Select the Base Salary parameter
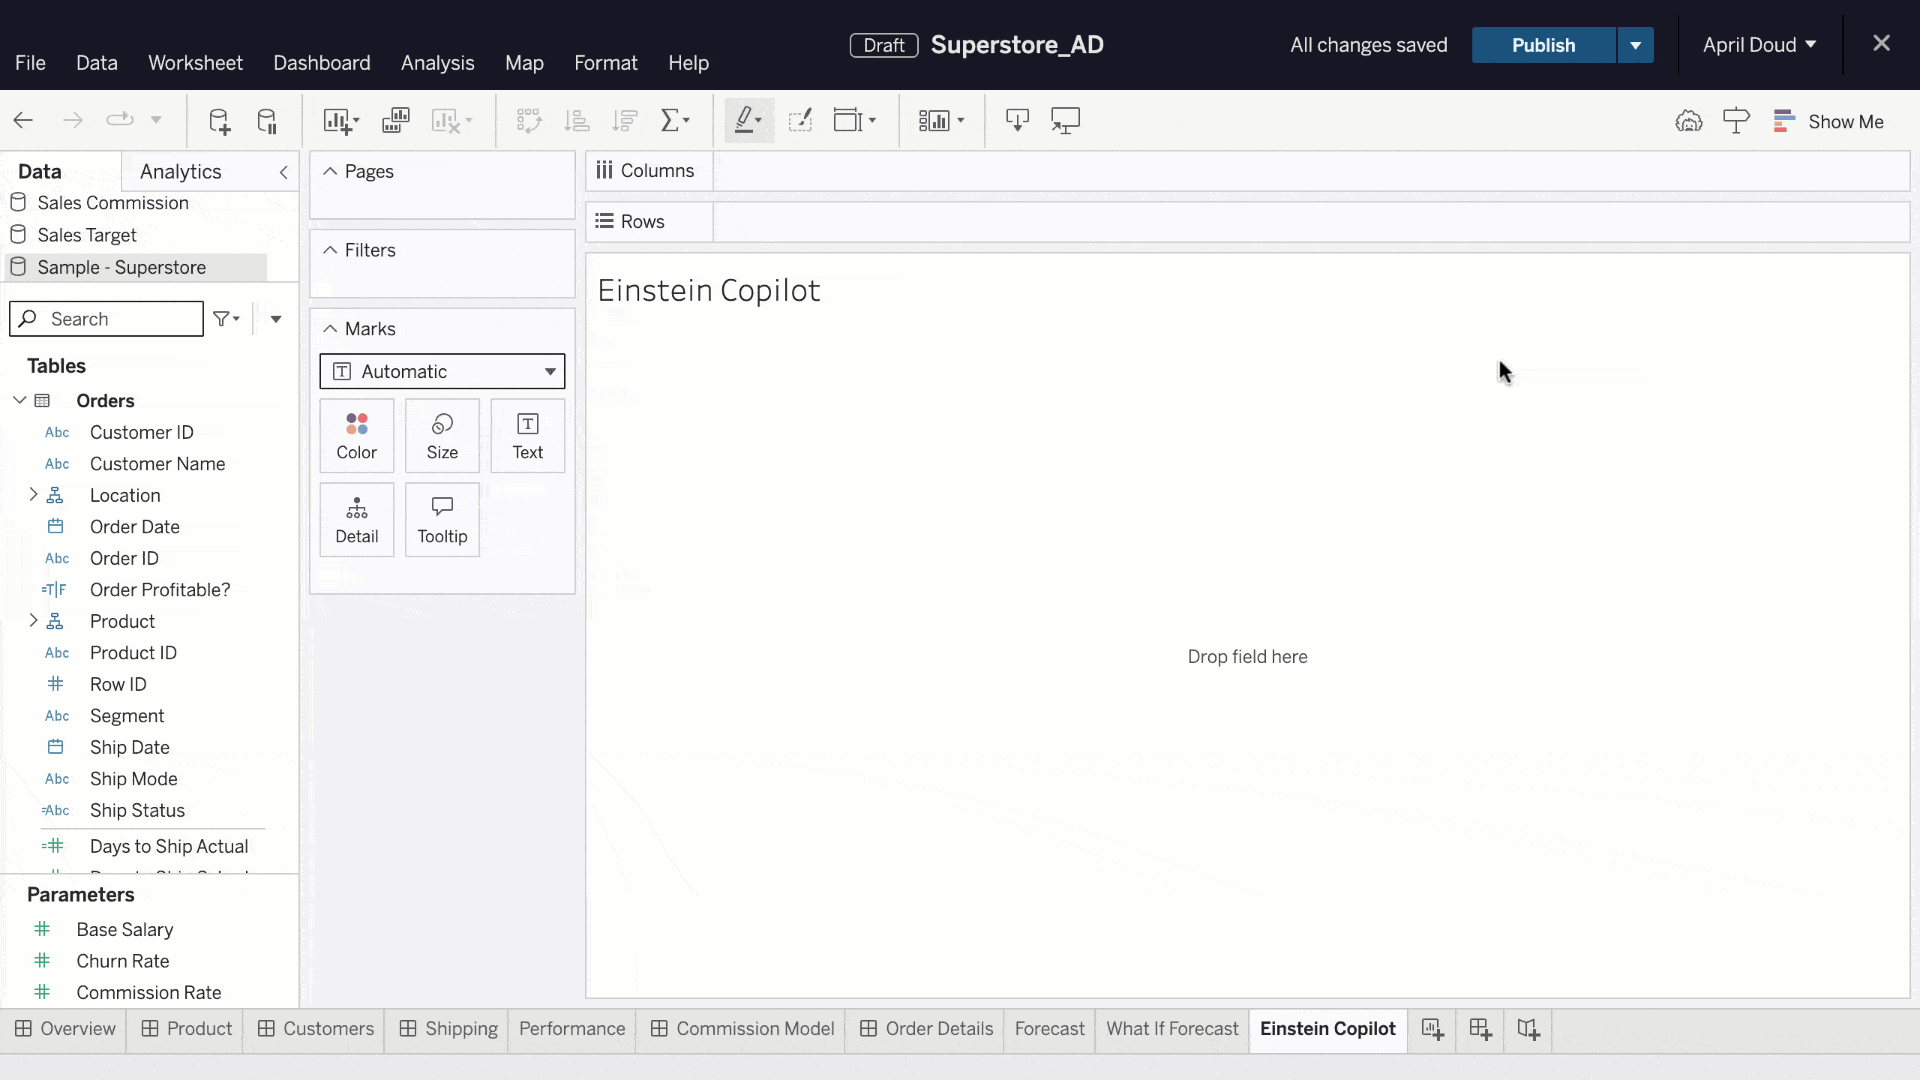The height and width of the screenshot is (1080, 1920). 124,928
